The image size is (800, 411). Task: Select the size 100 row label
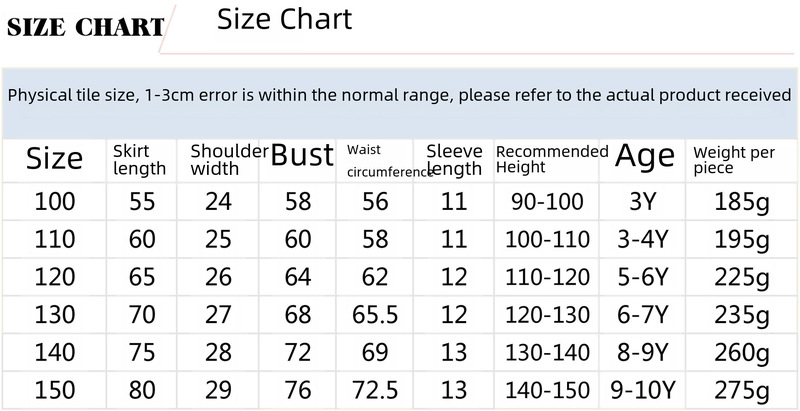click(x=55, y=202)
